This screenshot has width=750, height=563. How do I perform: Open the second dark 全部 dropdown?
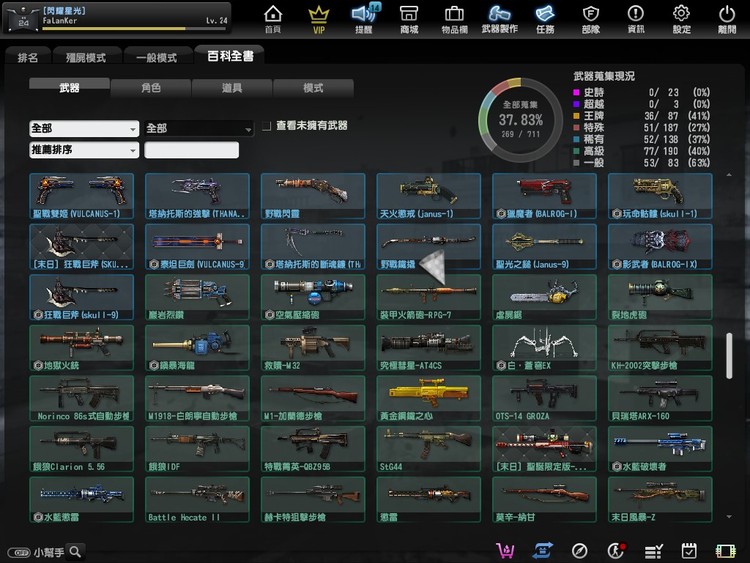coord(199,128)
